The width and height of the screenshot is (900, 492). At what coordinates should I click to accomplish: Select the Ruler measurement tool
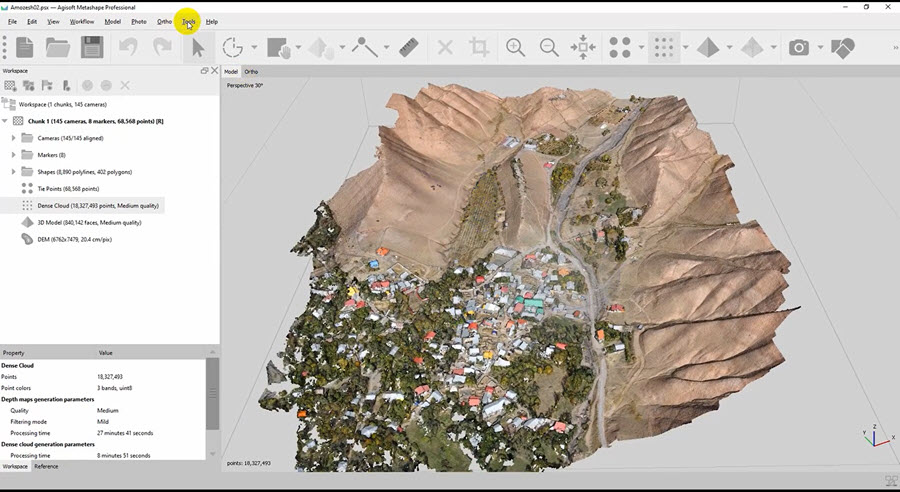coord(407,47)
